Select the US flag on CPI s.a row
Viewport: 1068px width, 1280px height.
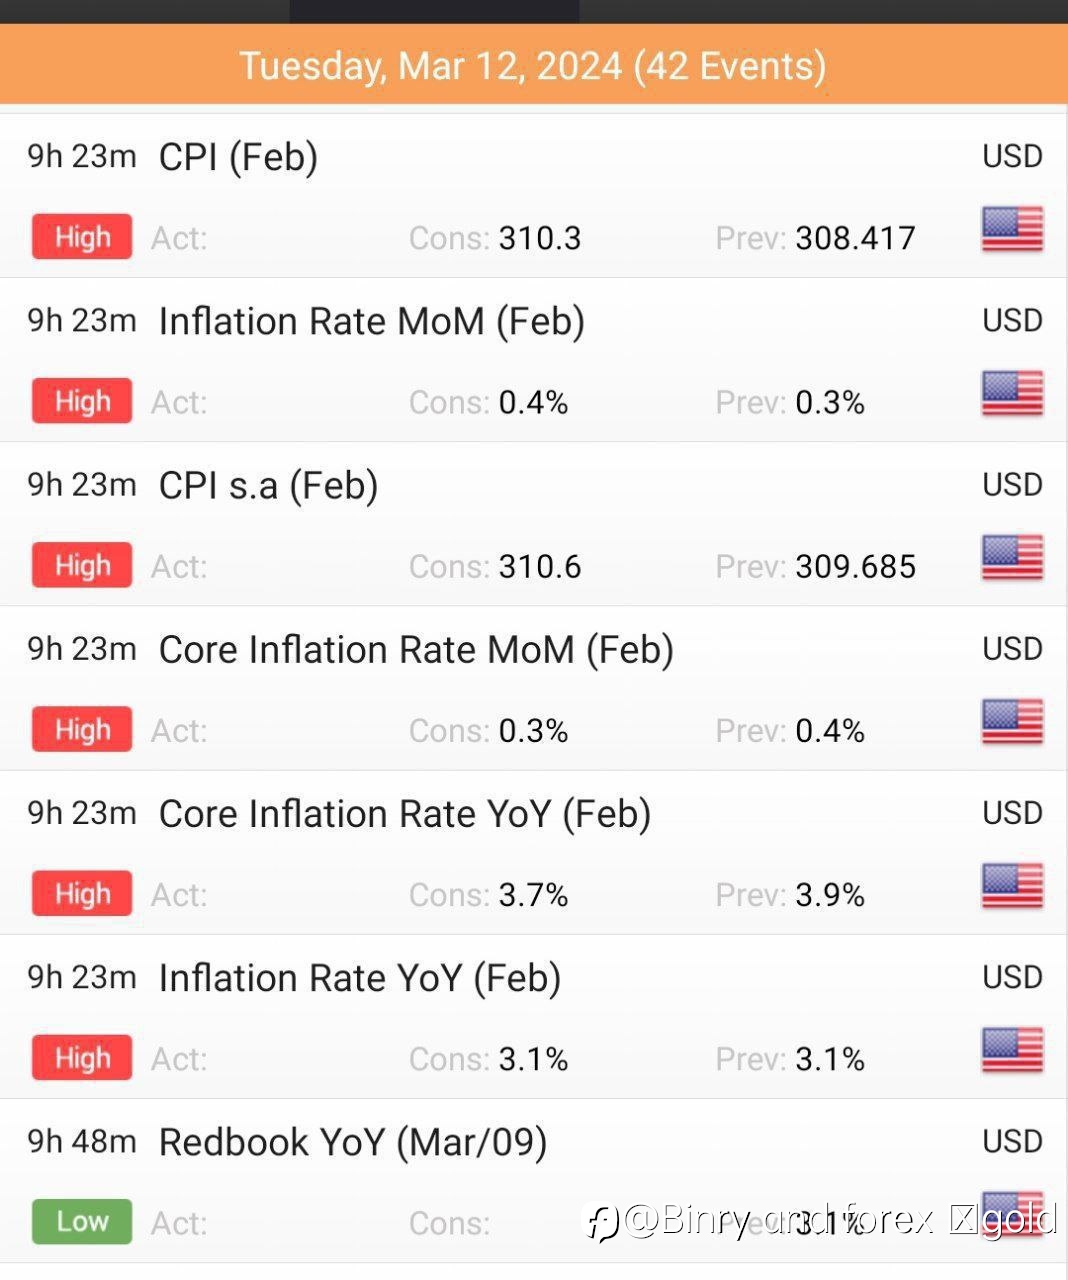point(1012,558)
